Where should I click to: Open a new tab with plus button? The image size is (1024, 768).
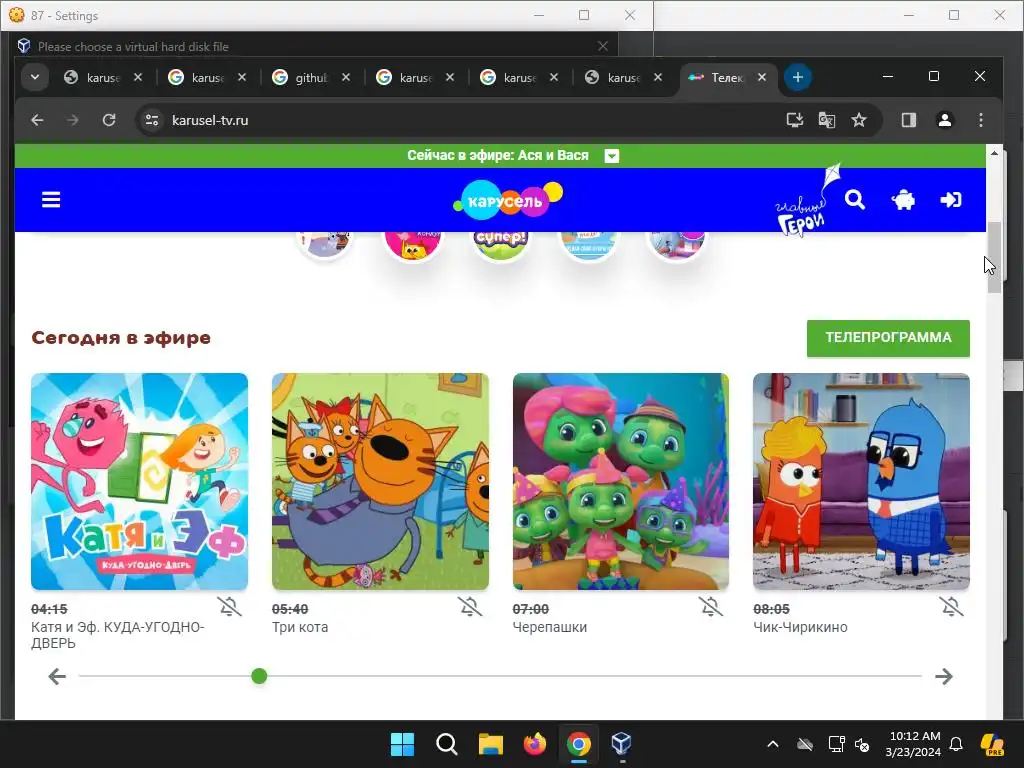coord(797,77)
